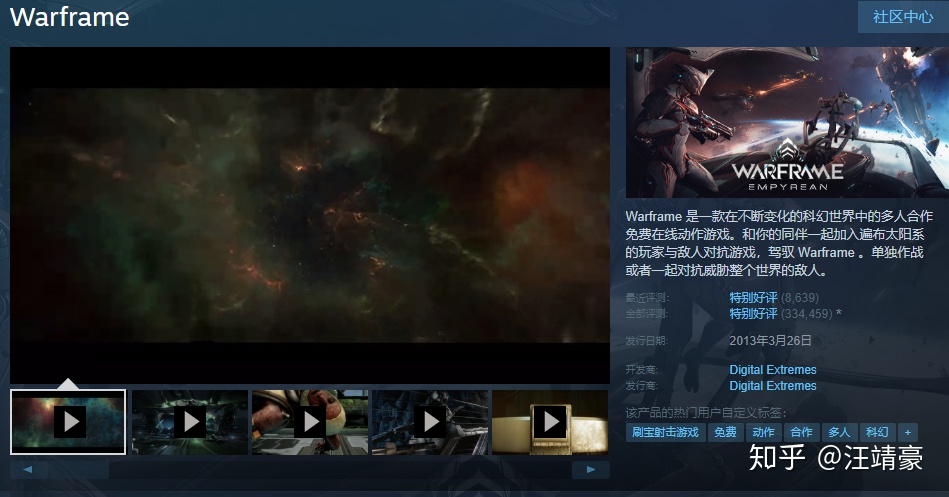This screenshot has height=497, width=949.
Task: Click left arrow of thumbnail scroller
Action: point(27,469)
